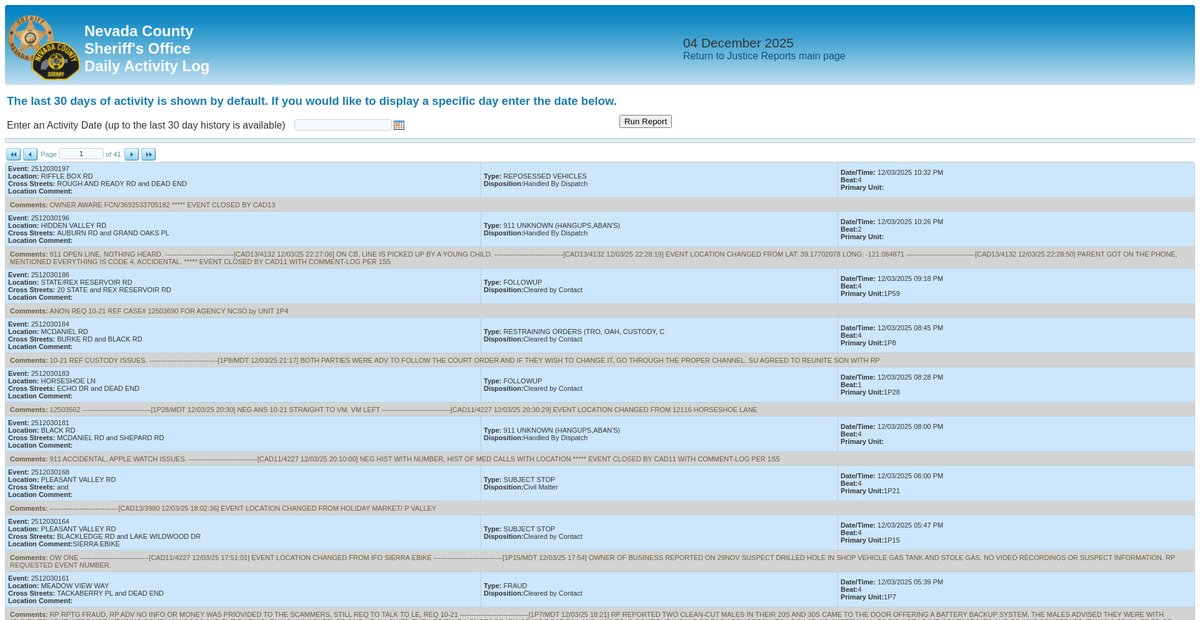
Task: Select the Daily Activity Log header title
Action: click(x=147, y=66)
